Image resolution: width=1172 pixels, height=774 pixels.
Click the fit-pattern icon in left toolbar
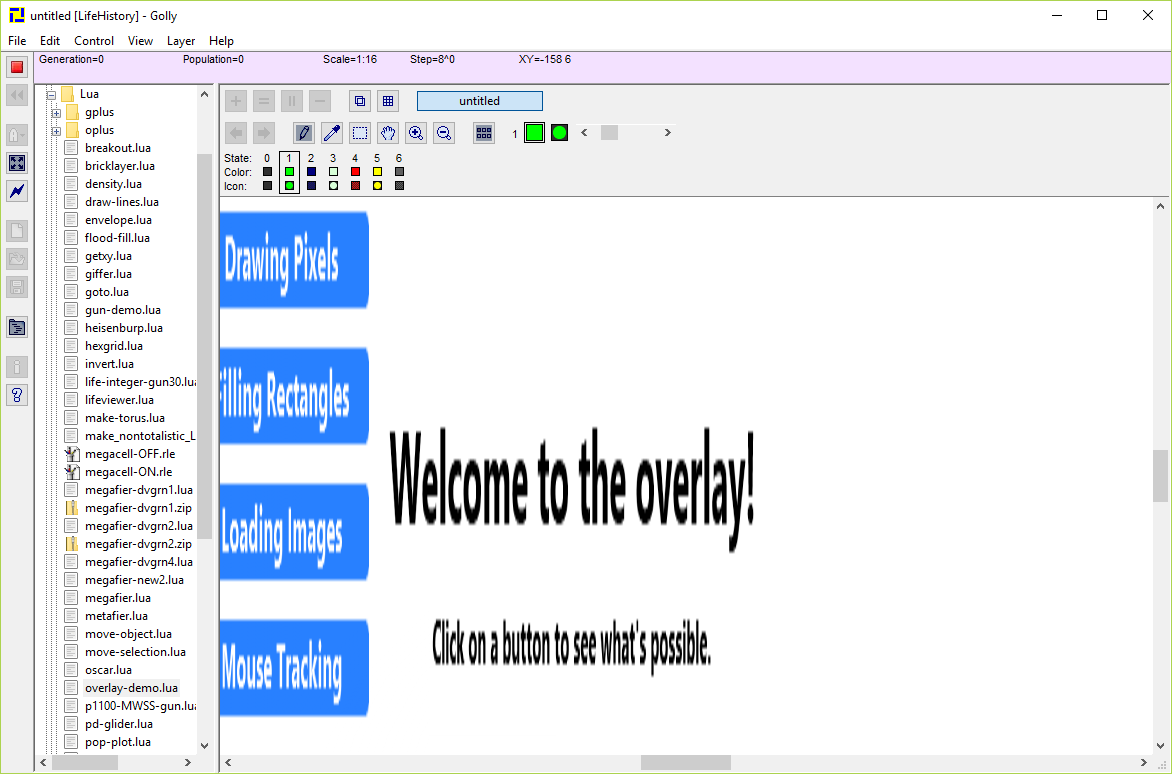17,163
